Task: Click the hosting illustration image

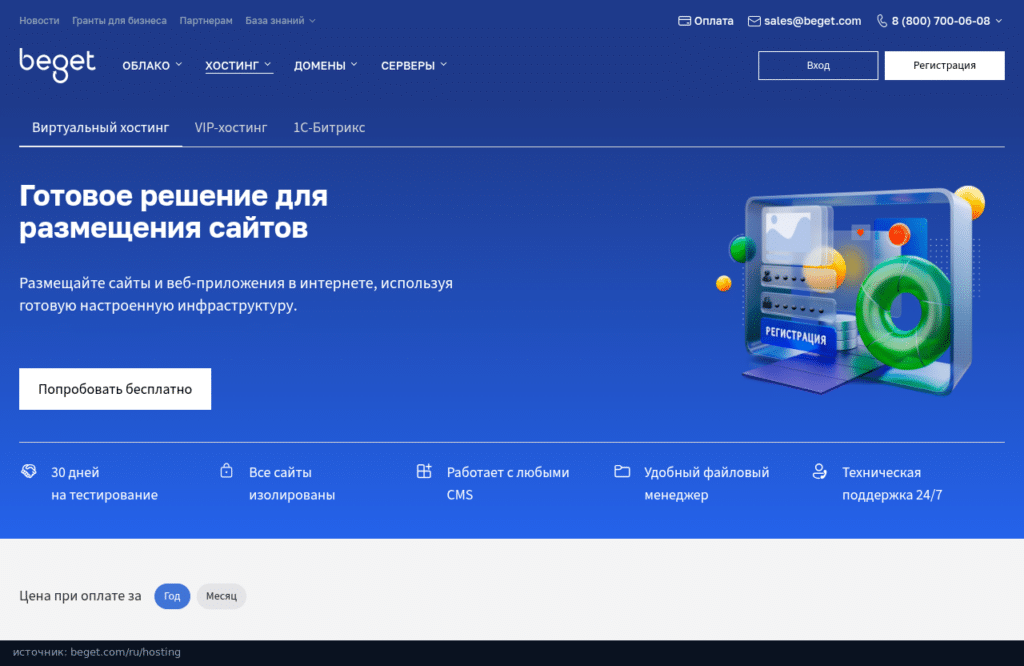Action: [x=851, y=291]
